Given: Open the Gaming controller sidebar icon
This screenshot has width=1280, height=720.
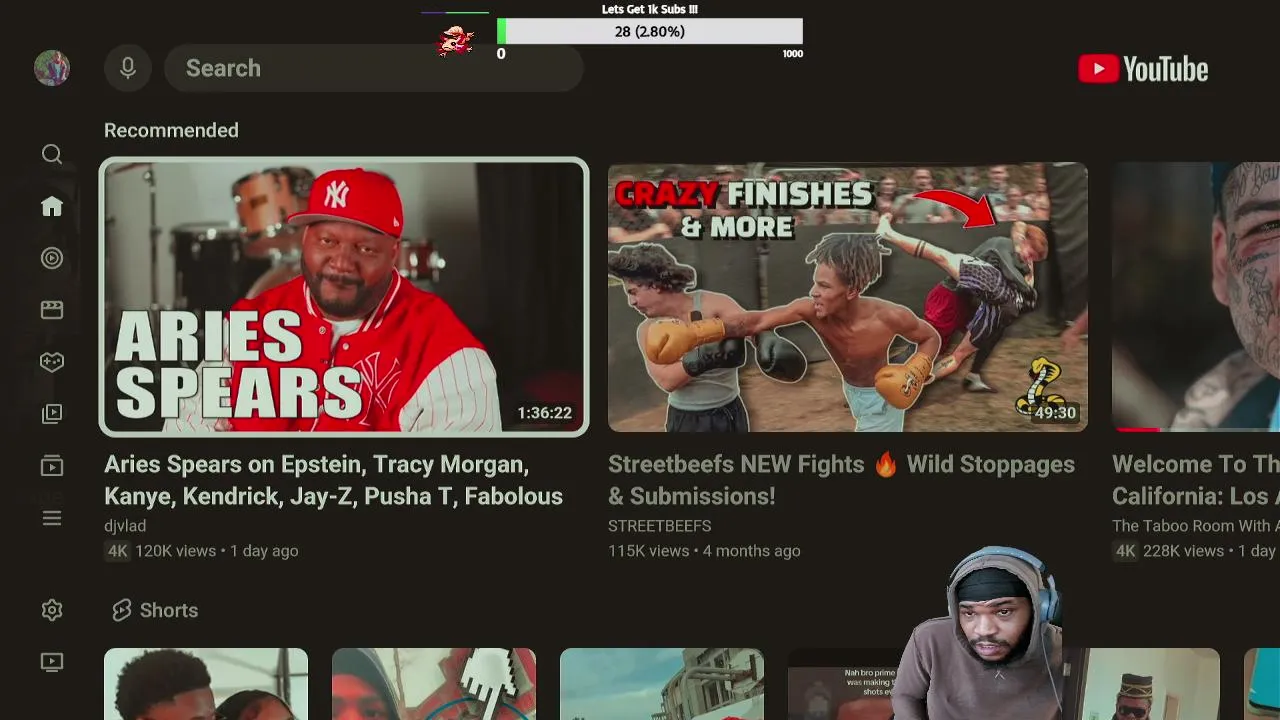Looking at the screenshot, I should 52,362.
